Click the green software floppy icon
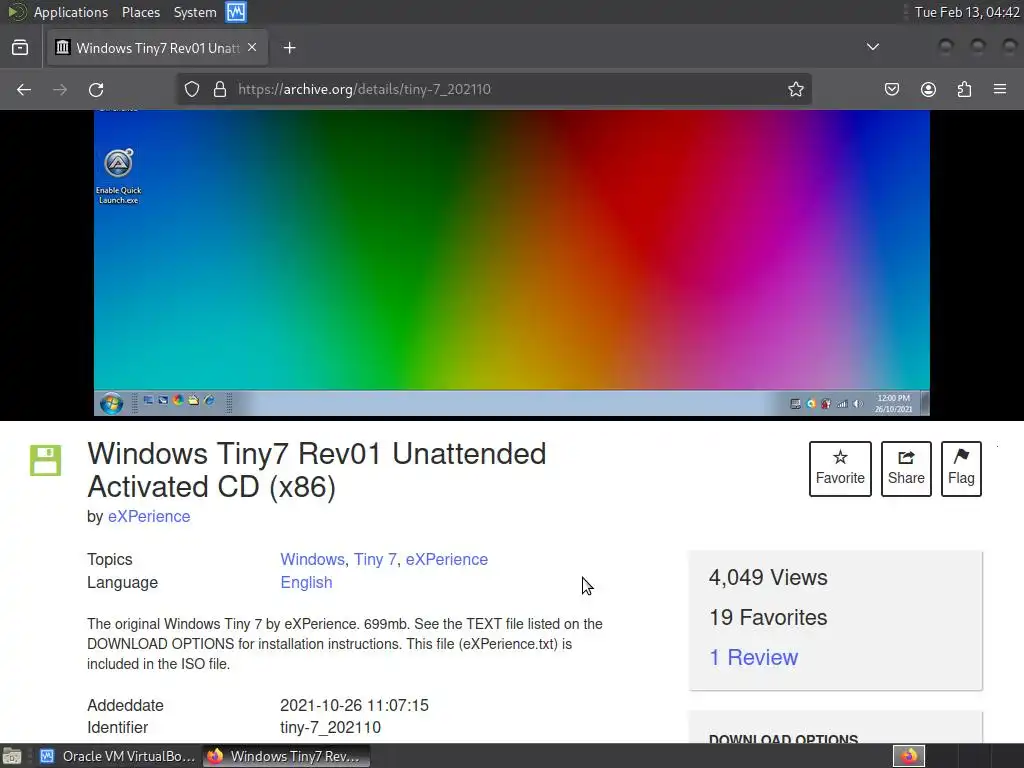The height and width of the screenshot is (768, 1024). (45, 460)
